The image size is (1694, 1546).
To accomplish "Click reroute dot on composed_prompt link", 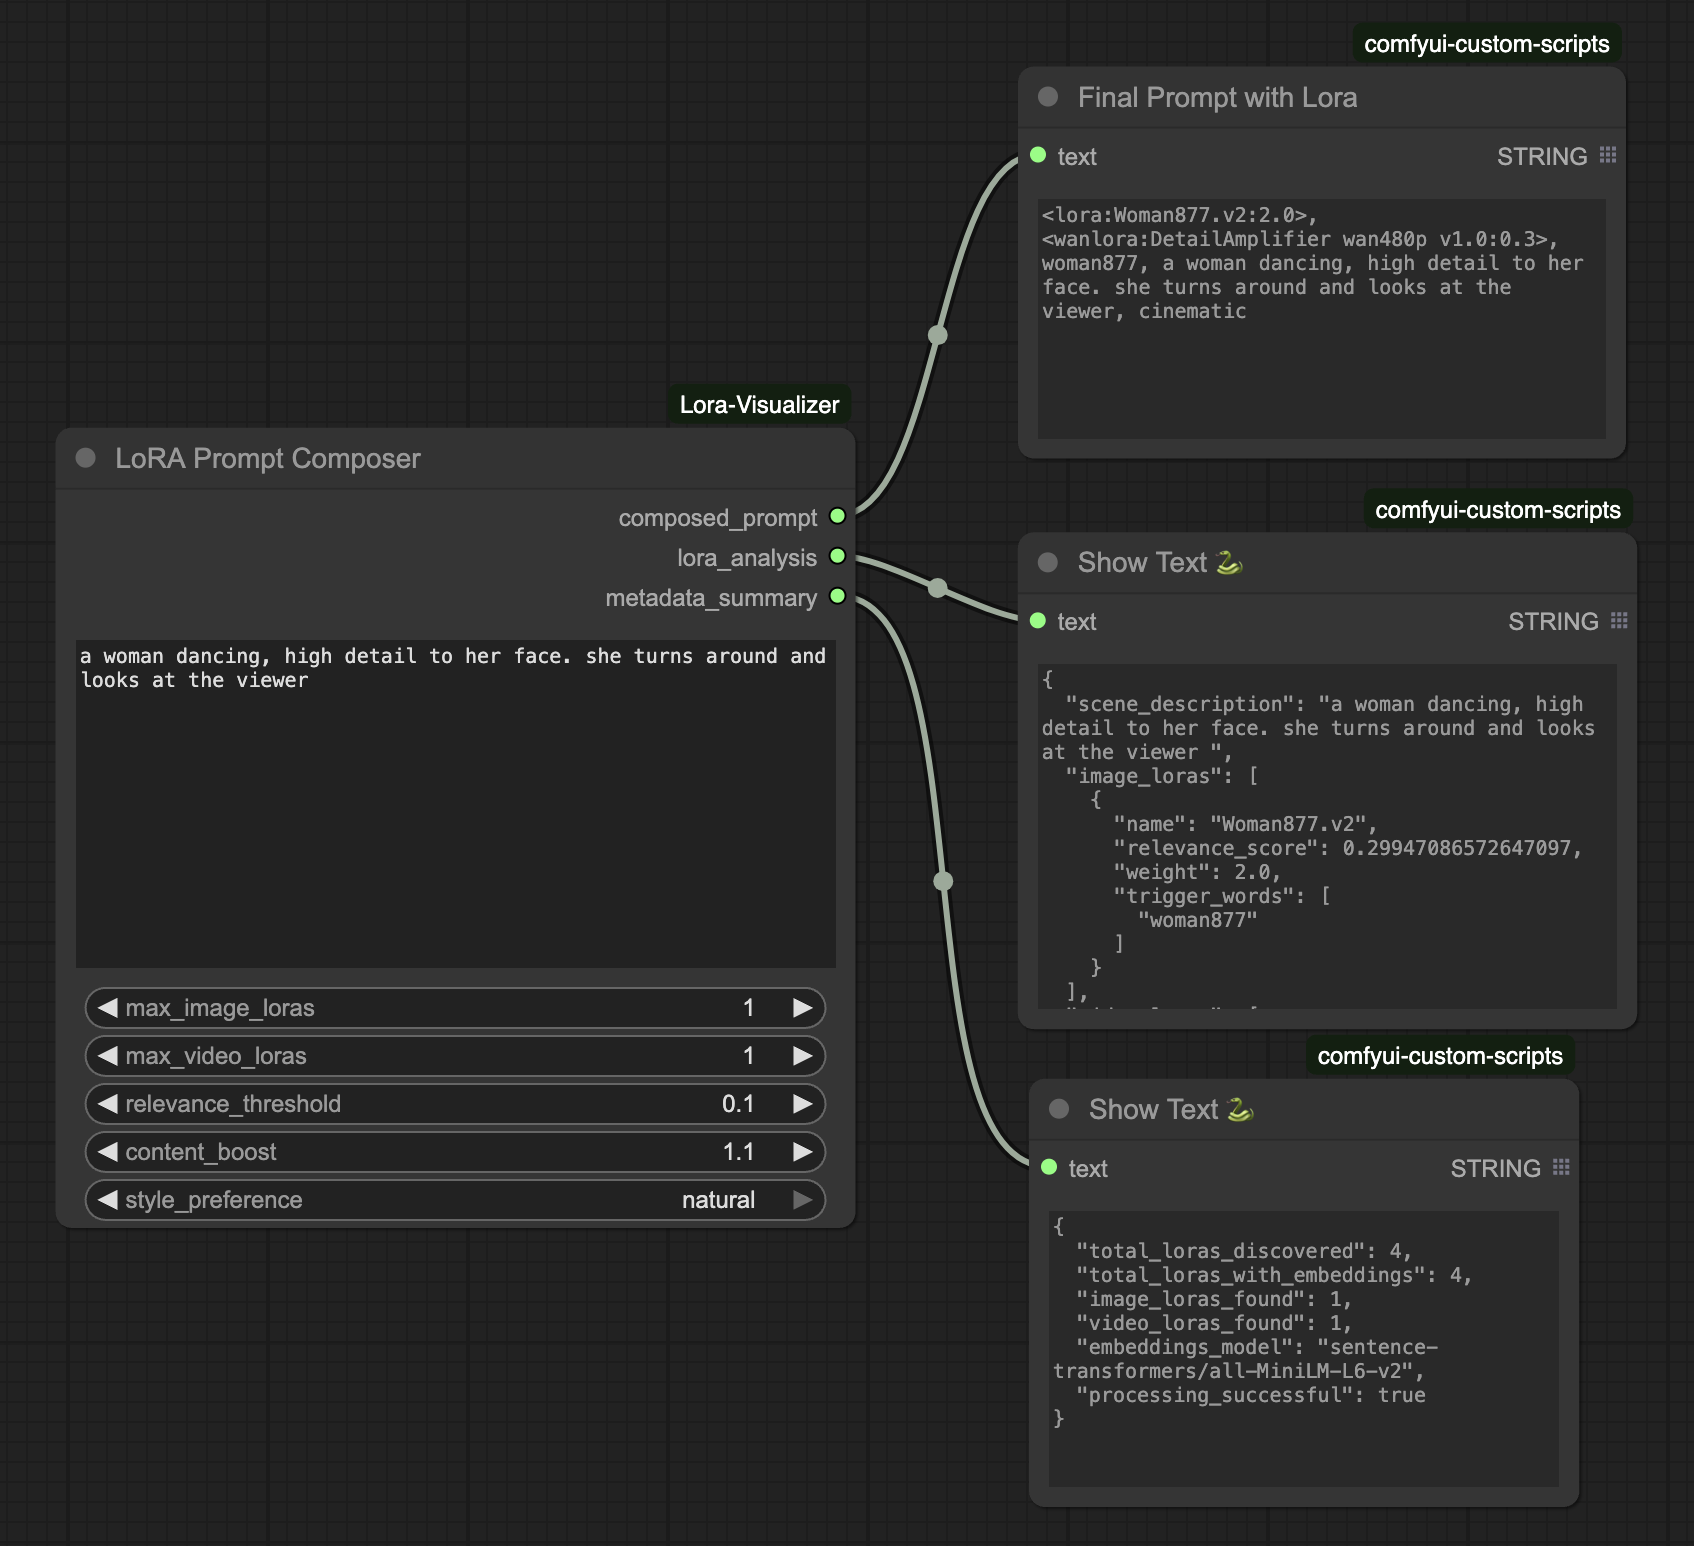I will click(937, 335).
